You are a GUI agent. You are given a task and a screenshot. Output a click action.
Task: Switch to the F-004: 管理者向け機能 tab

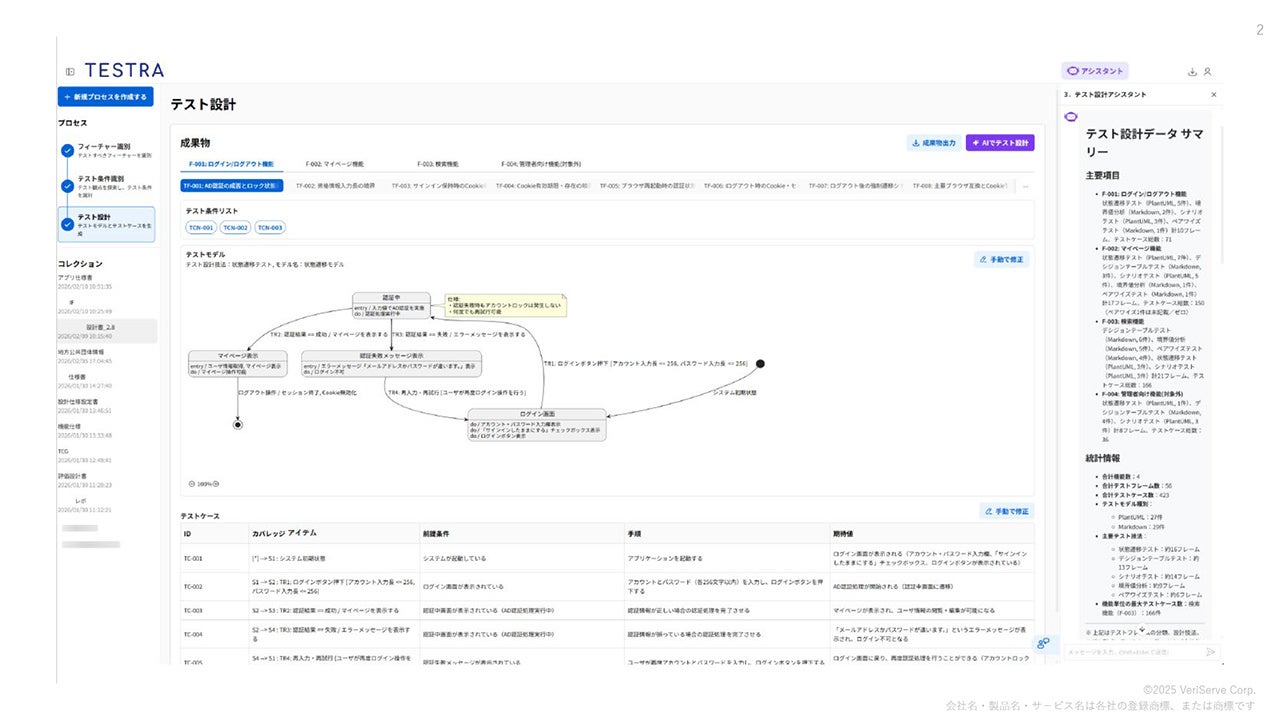click(541, 164)
